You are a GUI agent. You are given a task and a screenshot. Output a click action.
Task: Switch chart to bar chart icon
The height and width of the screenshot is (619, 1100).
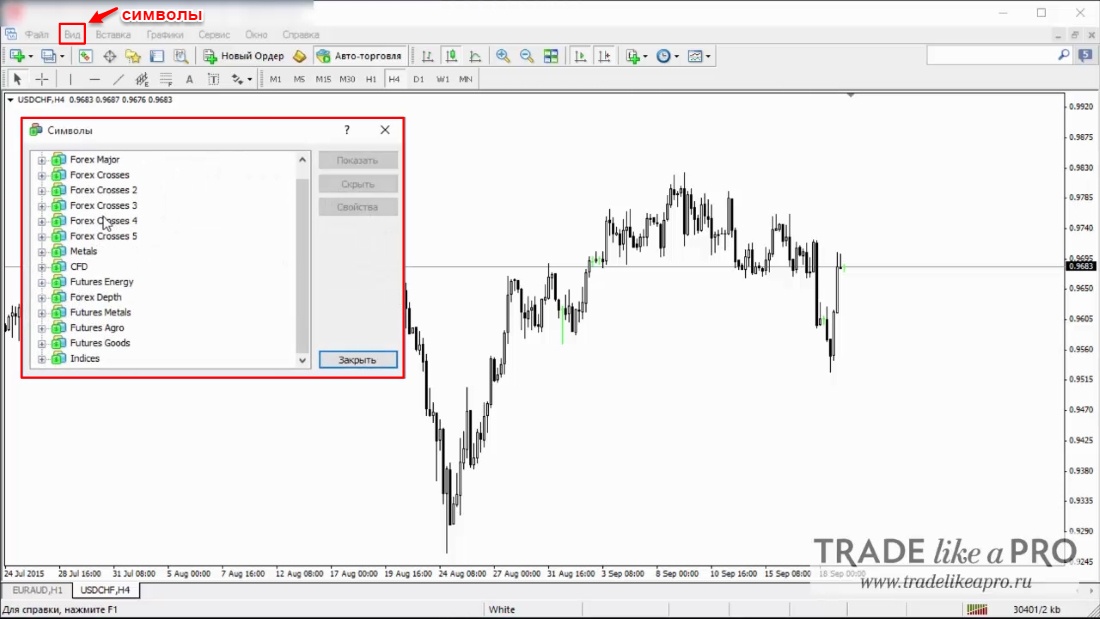[427, 56]
